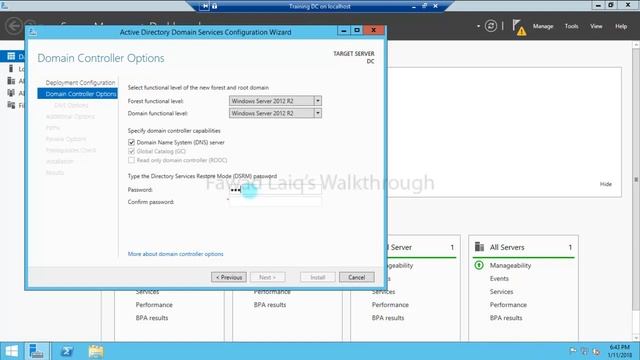Viewport: 640px width, 360px height.
Task: Click the Cancel button in the wizard
Action: (356, 277)
